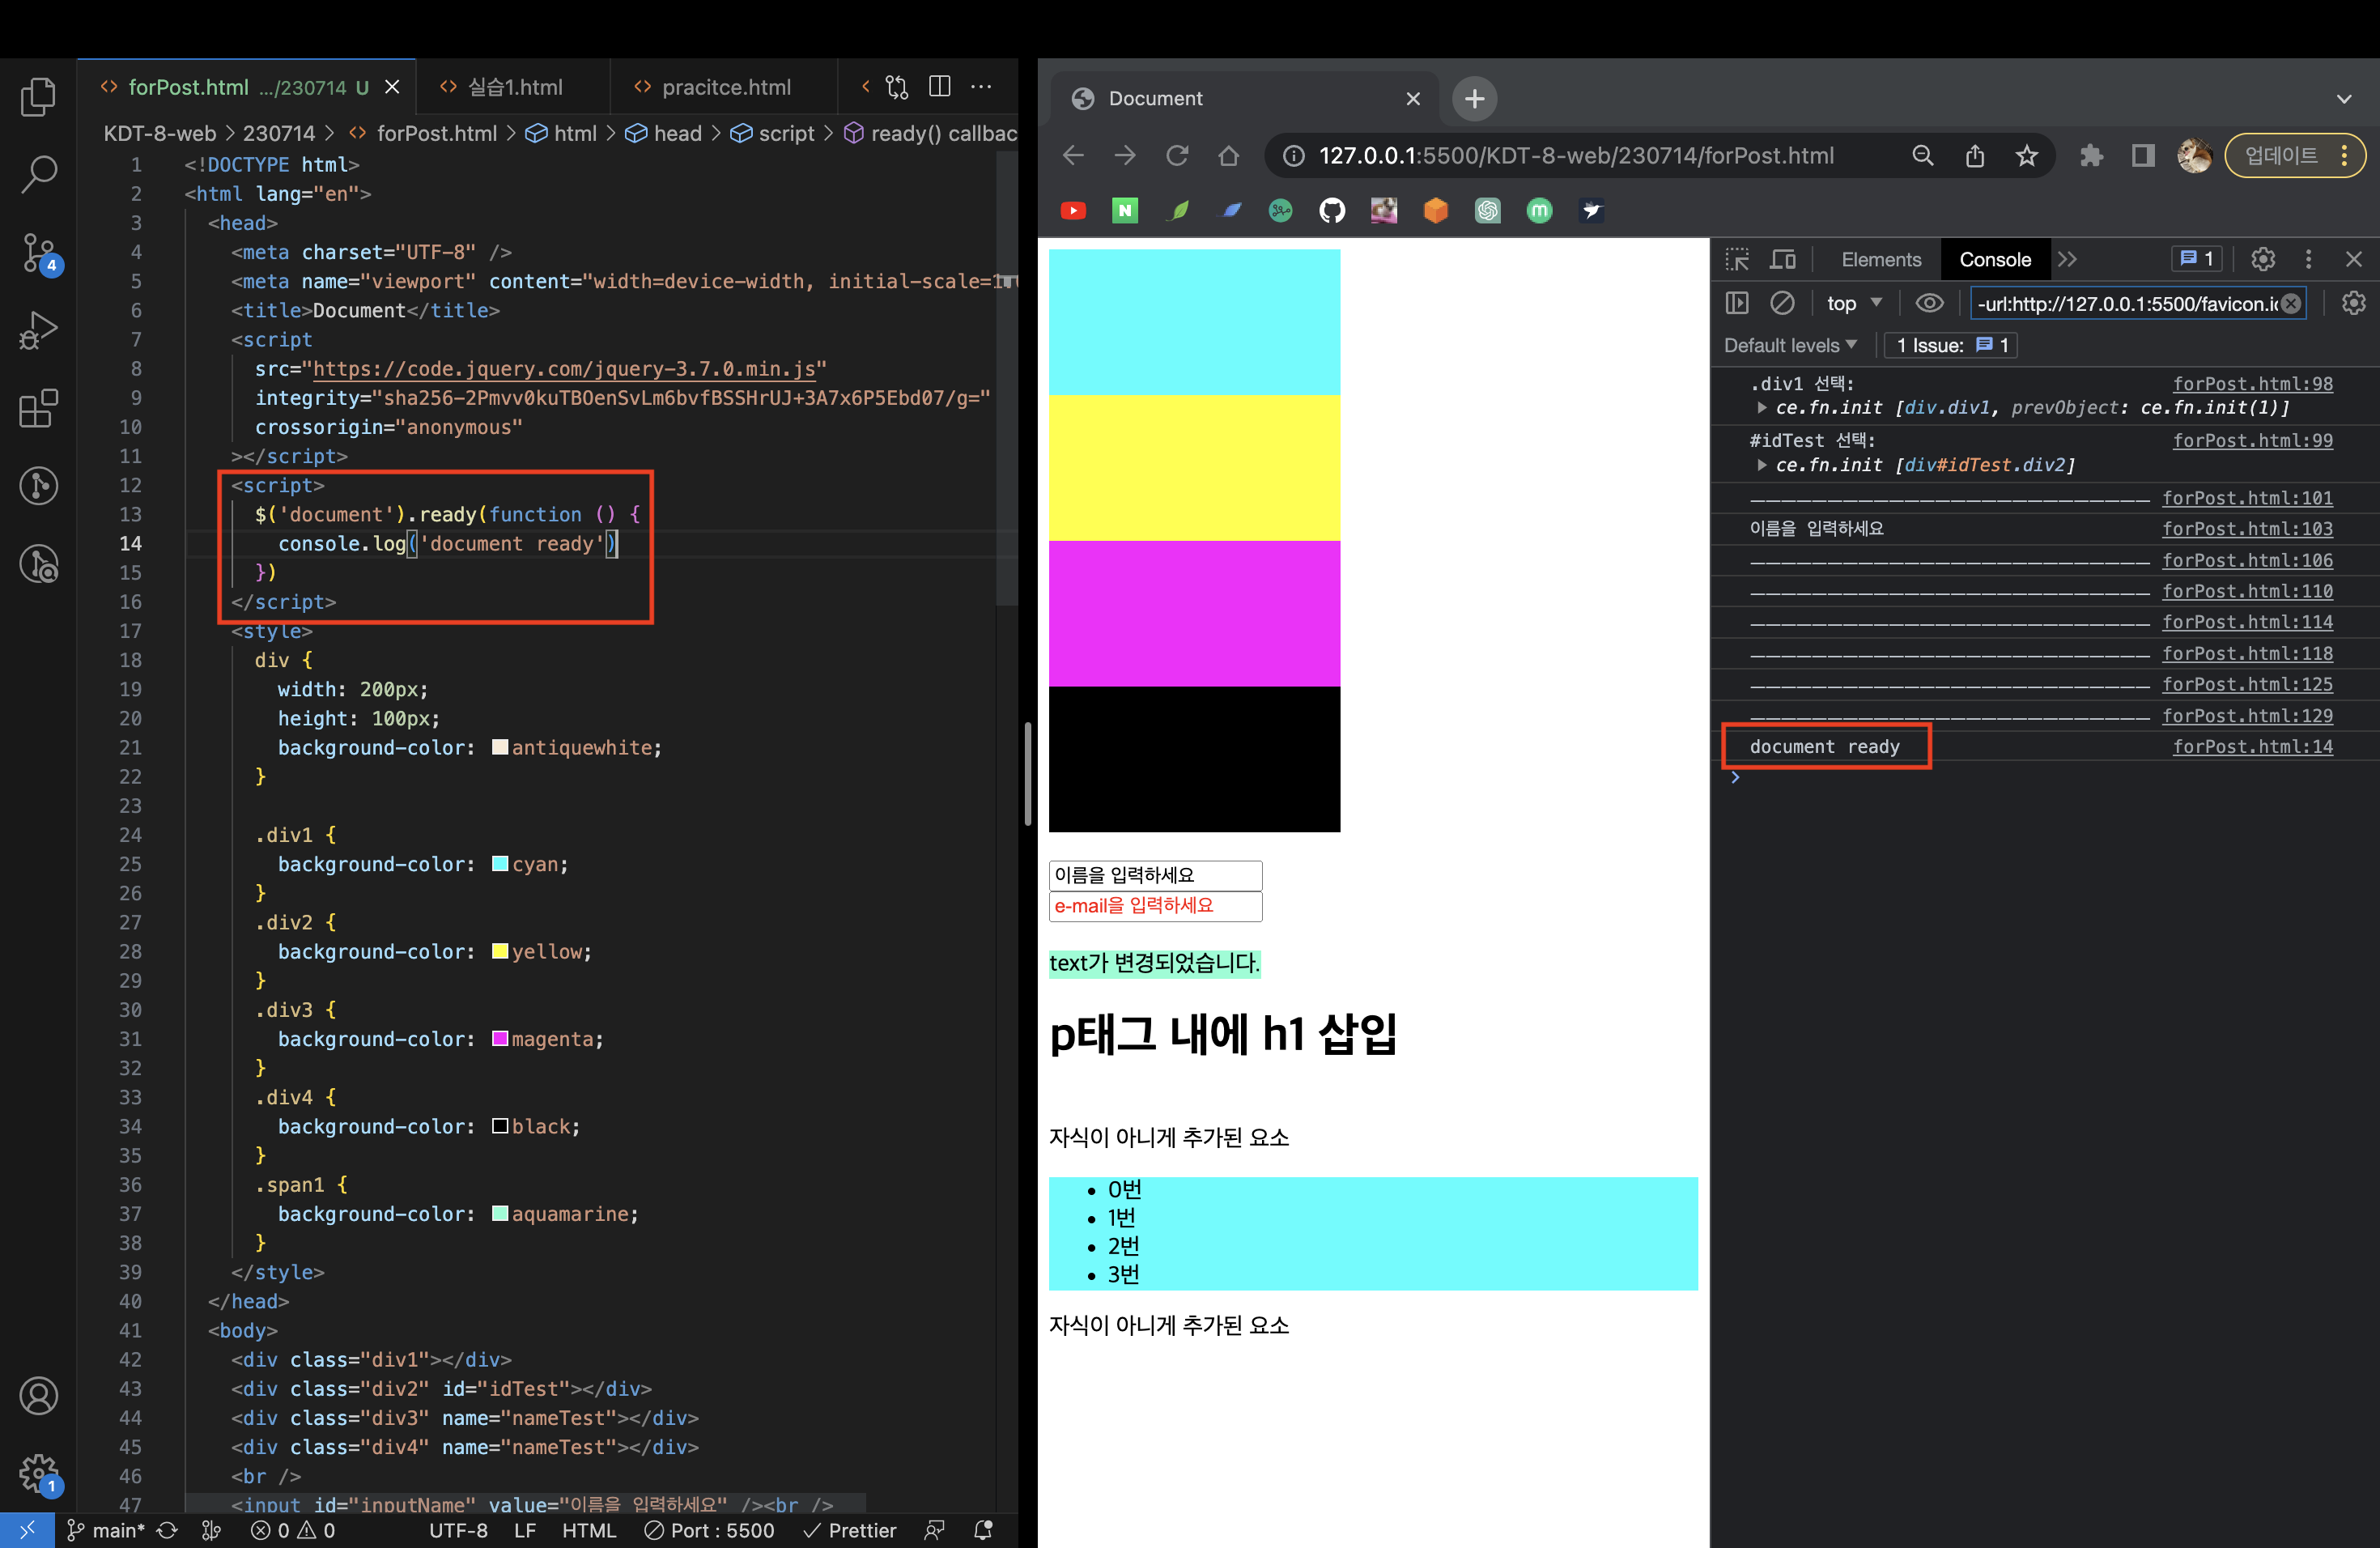Open the forPost.html:98 source link

pyautogui.click(x=2252, y=383)
